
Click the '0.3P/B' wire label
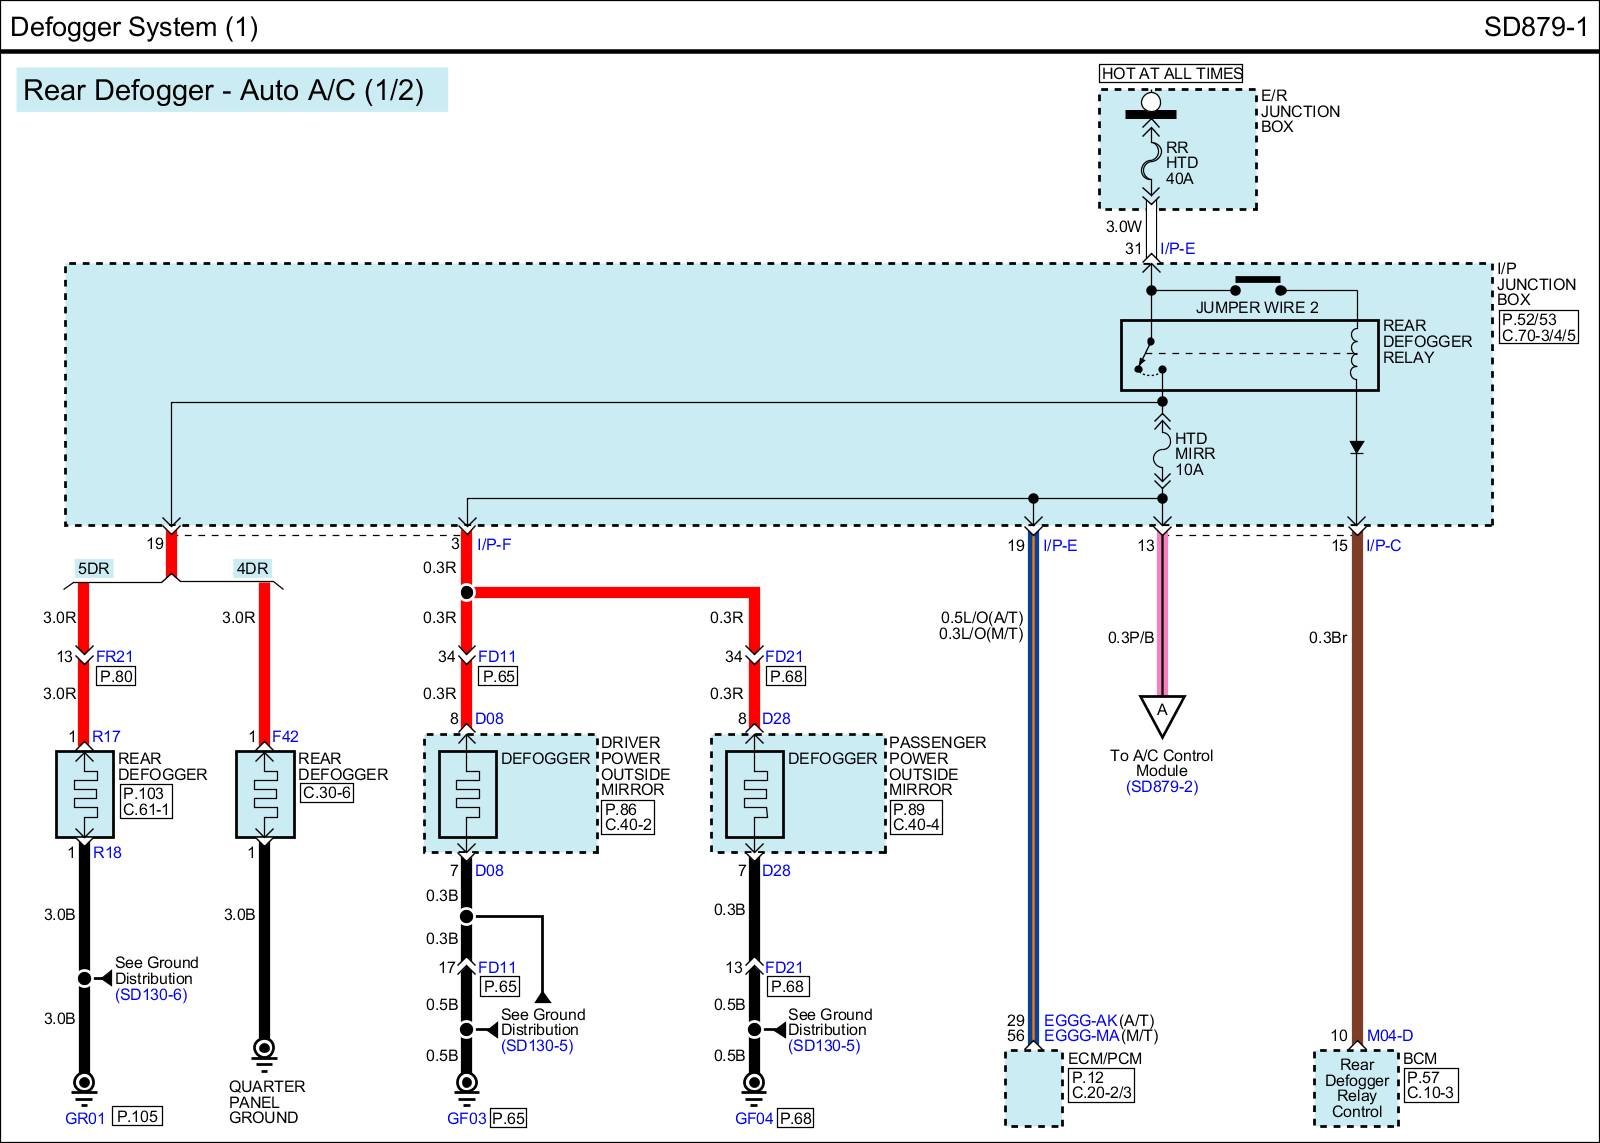click(1130, 637)
